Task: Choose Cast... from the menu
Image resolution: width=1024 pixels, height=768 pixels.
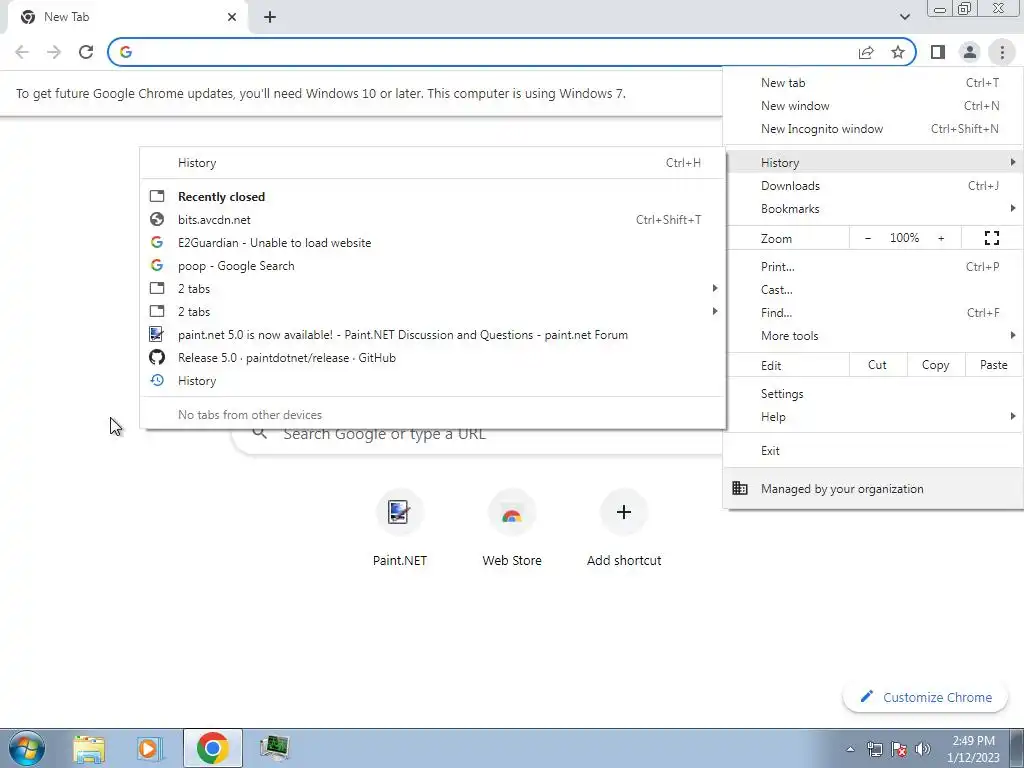Action: point(873,289)
